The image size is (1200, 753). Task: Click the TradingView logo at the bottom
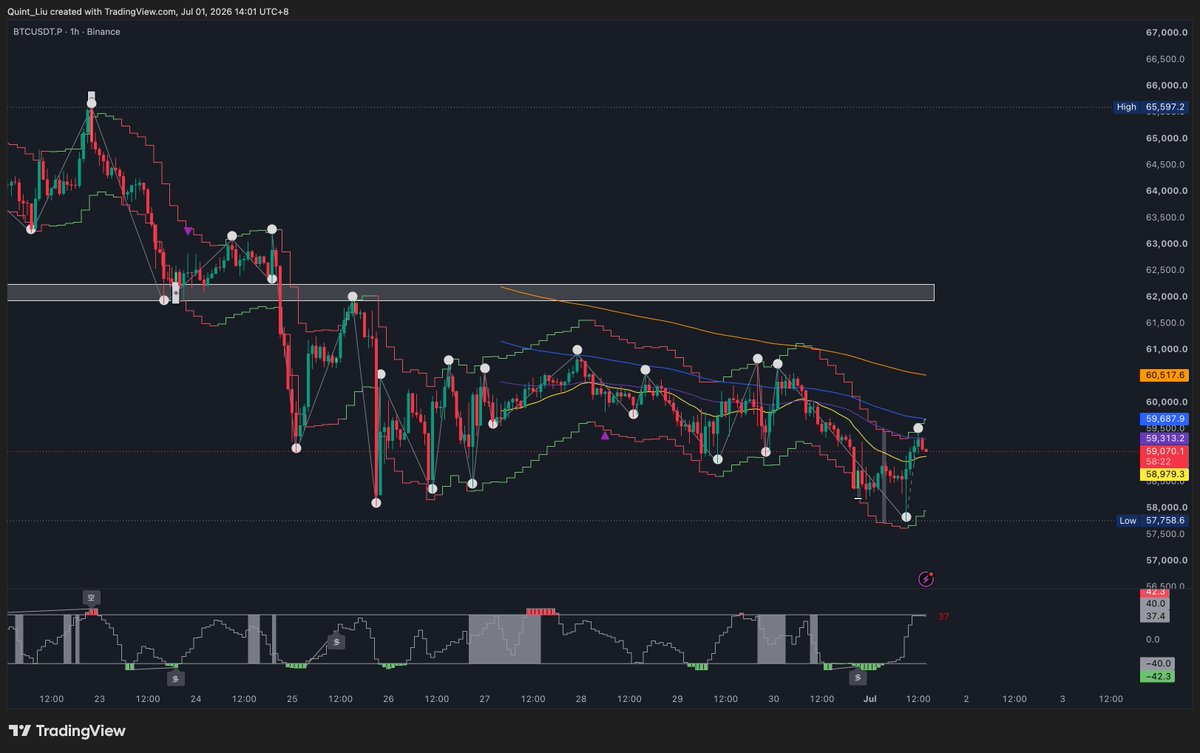[x=67, y=731]
